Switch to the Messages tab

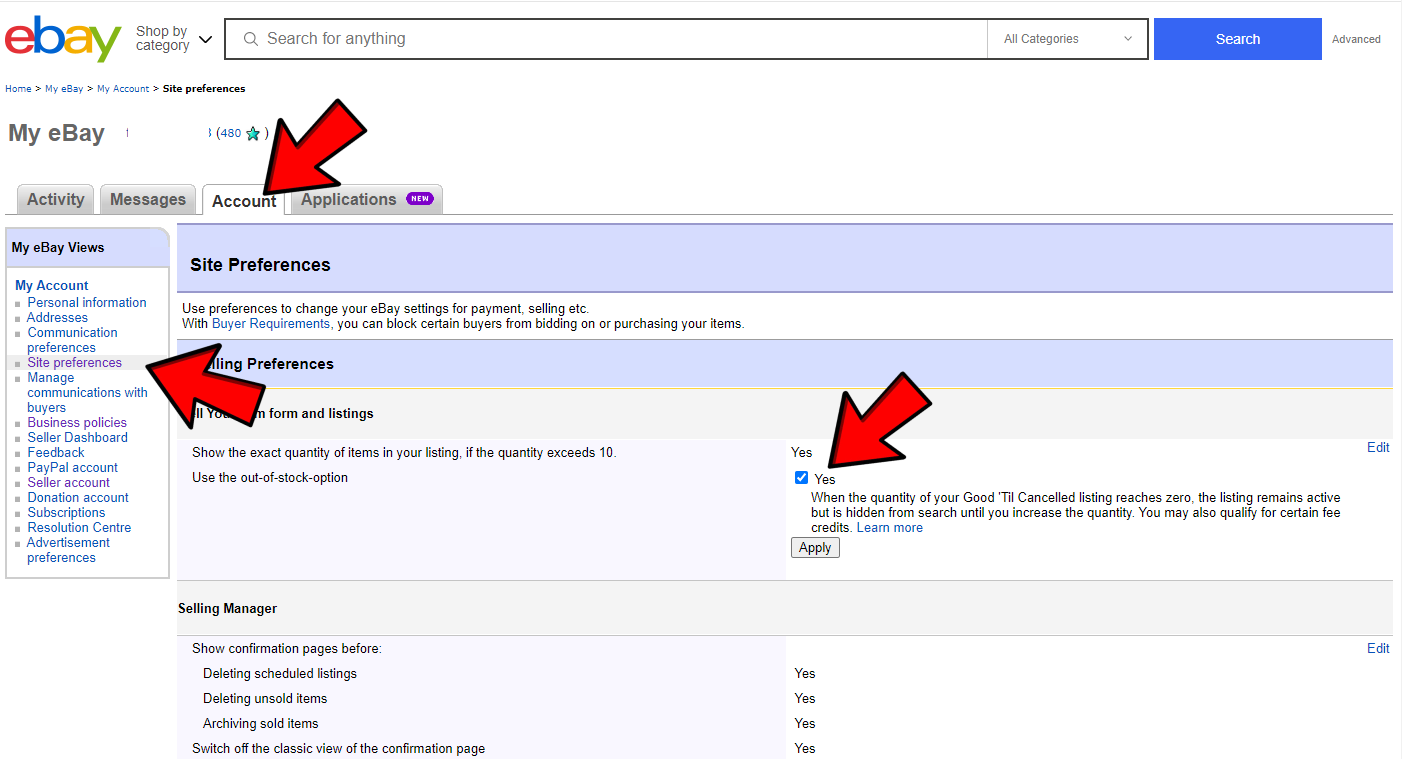point(148,199)
